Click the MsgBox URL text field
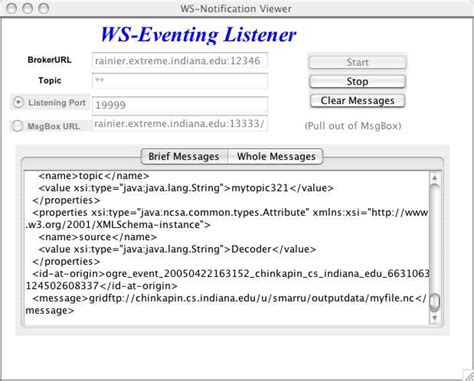The height and width of the screenshot is (381, 474). tap(180, 124)
